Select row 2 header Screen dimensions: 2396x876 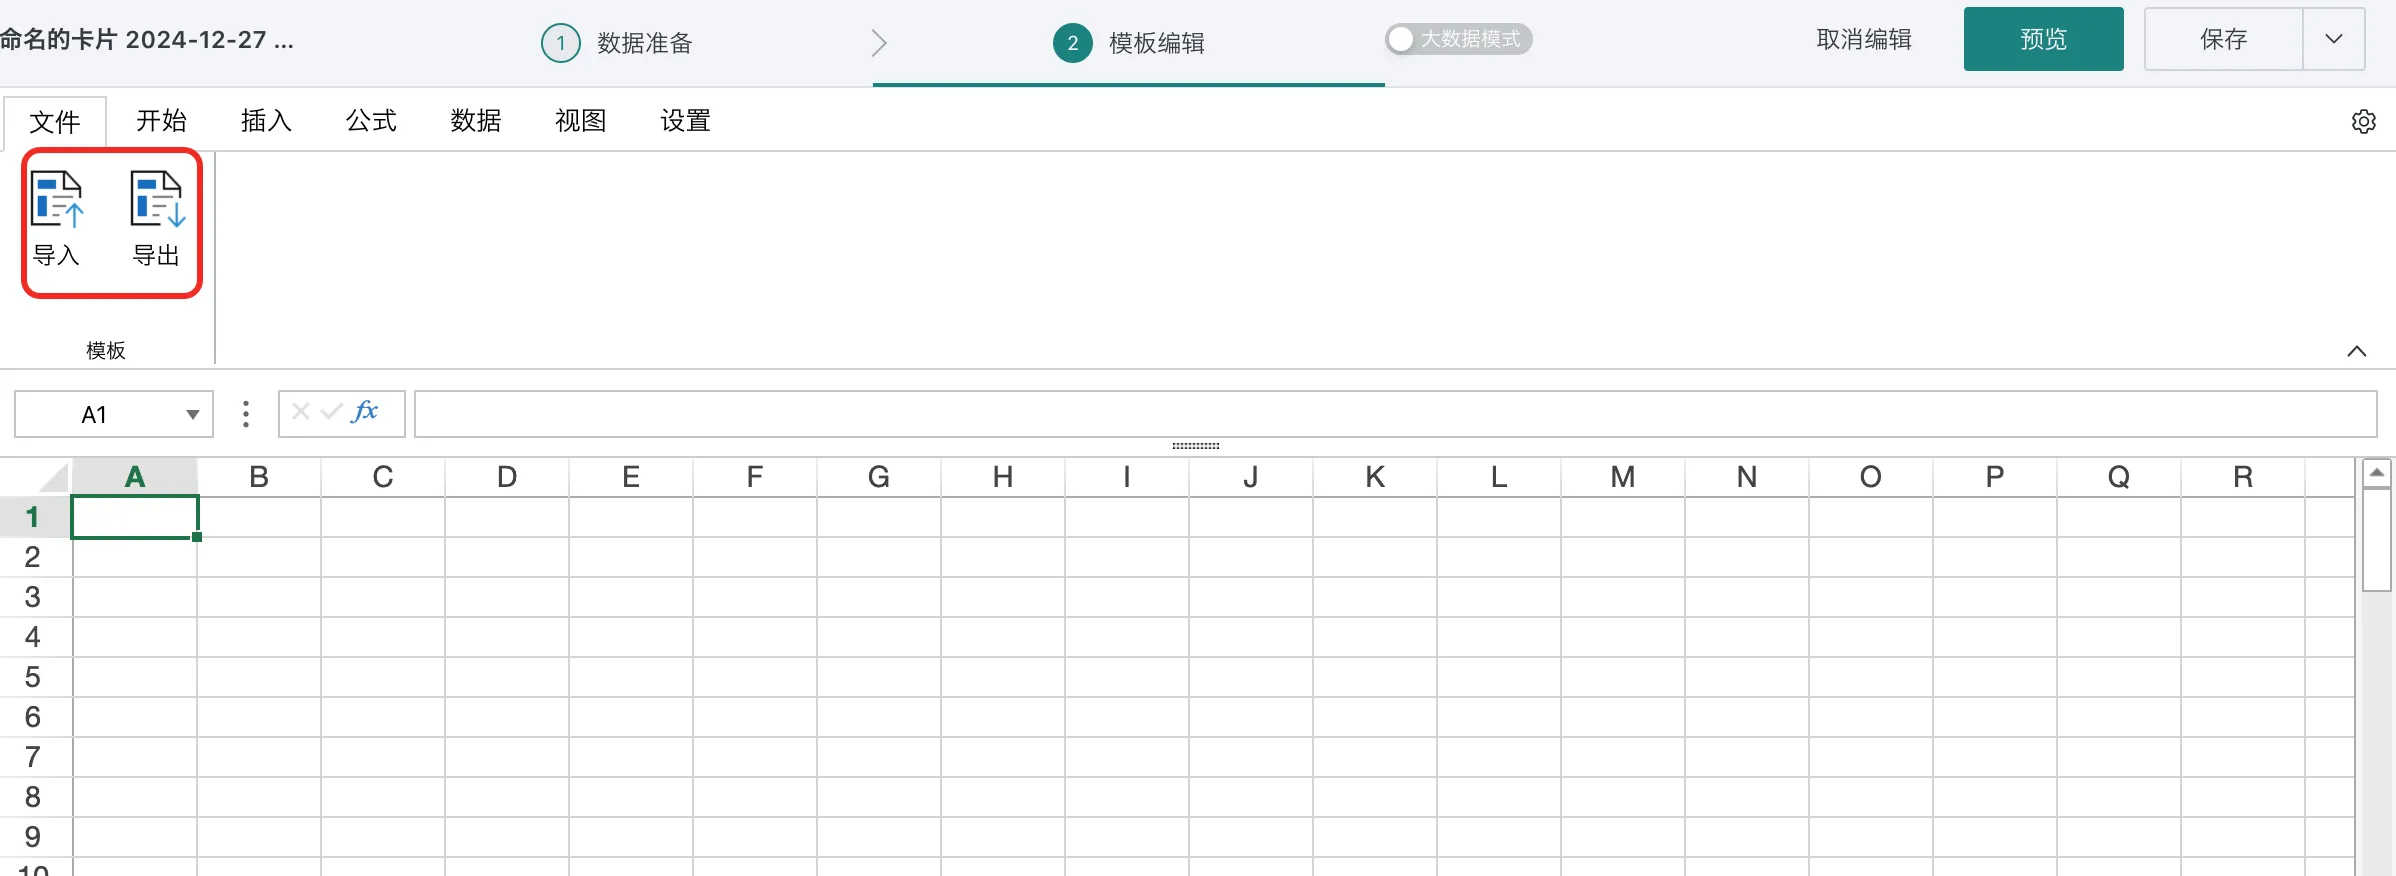click(x=34, y=557)
